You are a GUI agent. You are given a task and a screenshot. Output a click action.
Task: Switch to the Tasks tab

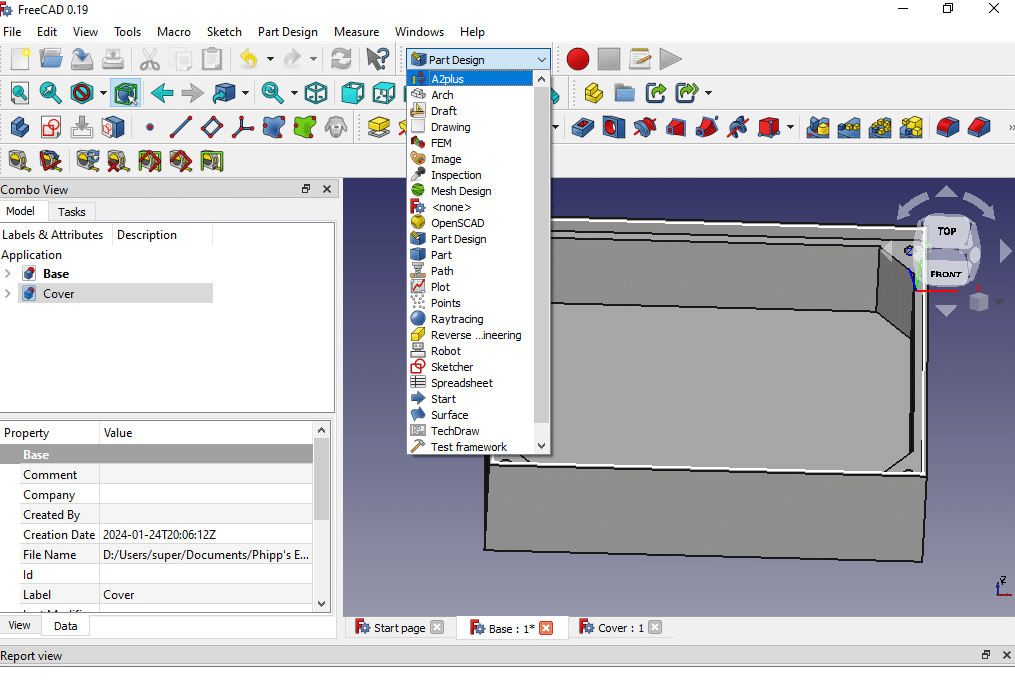coord(71,212)
